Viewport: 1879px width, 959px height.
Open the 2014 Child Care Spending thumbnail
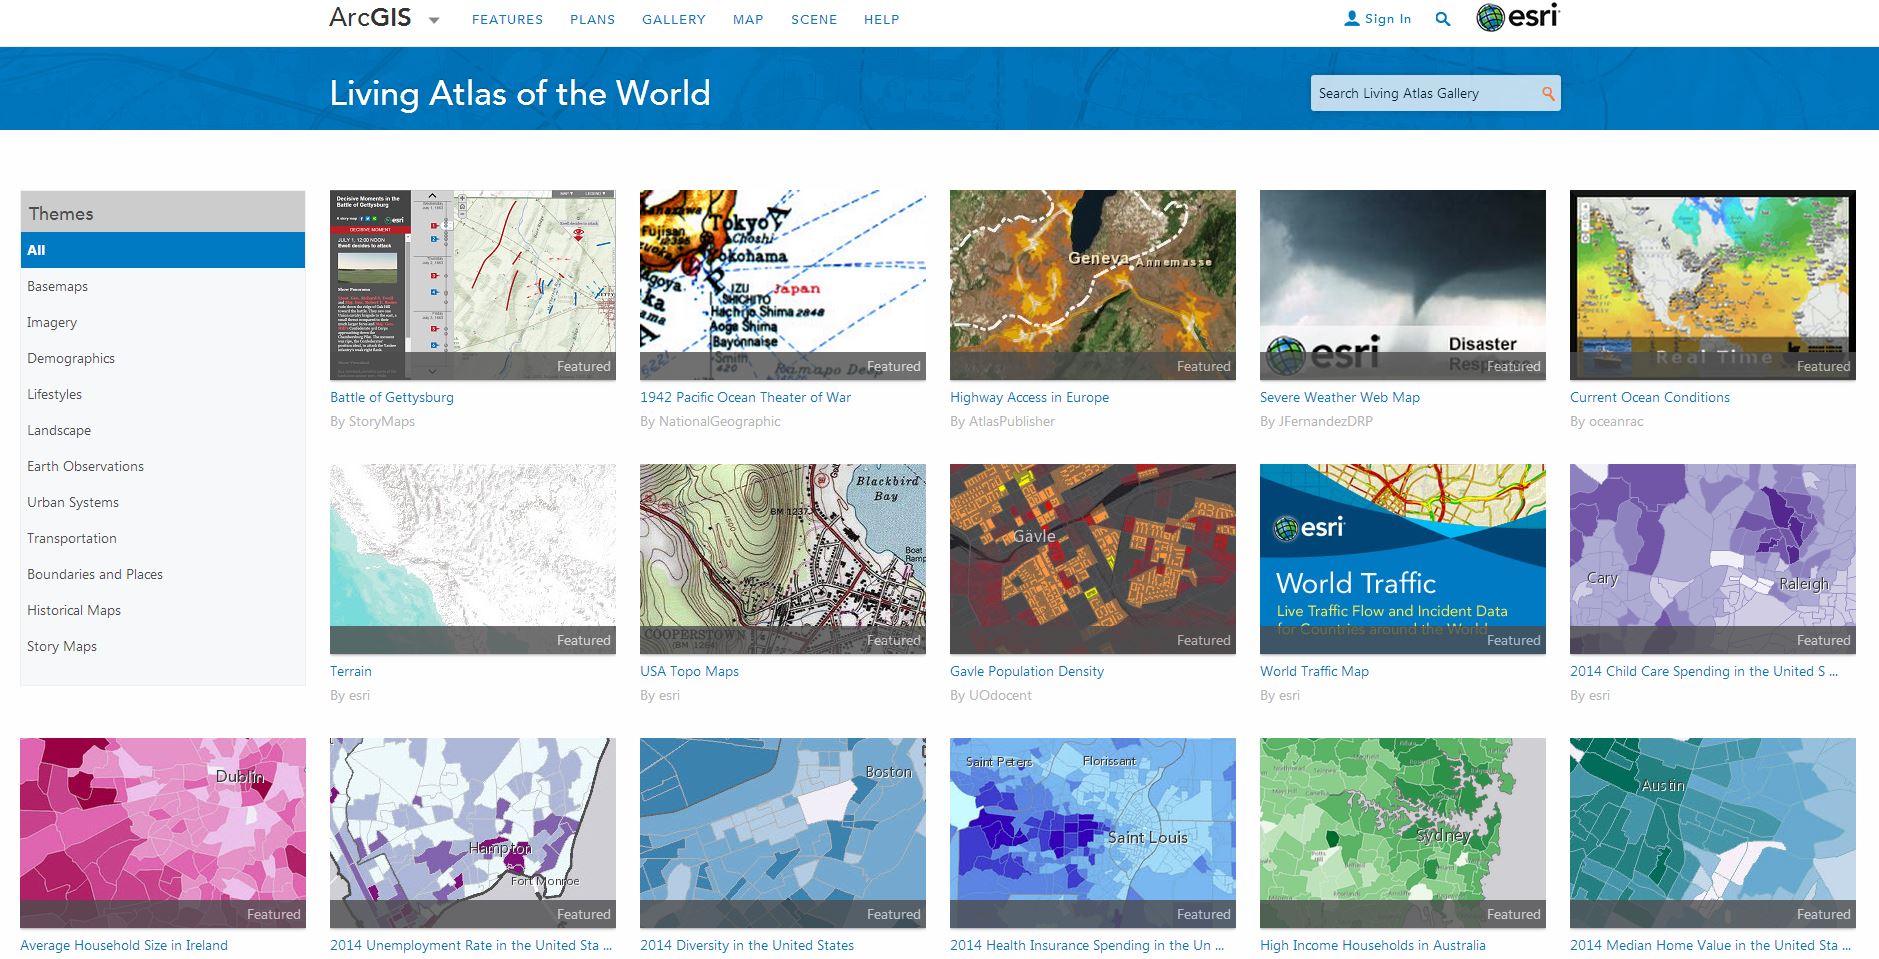click(1713, 559)
